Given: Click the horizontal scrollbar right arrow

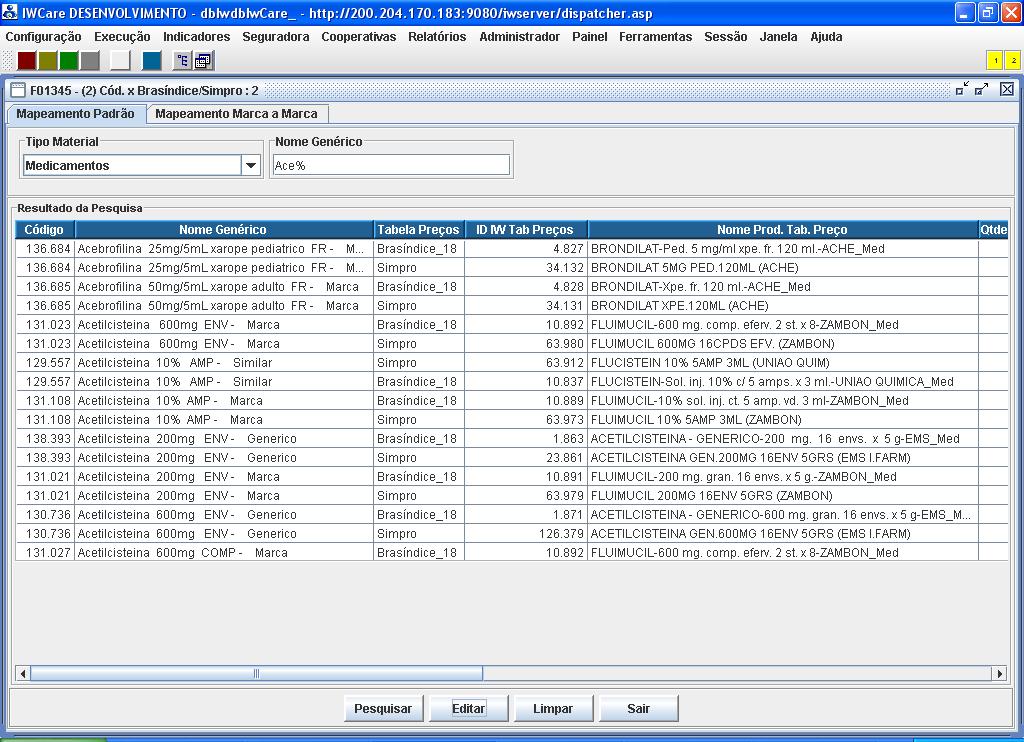Looking at the screenshot, I should coord(999,673).
